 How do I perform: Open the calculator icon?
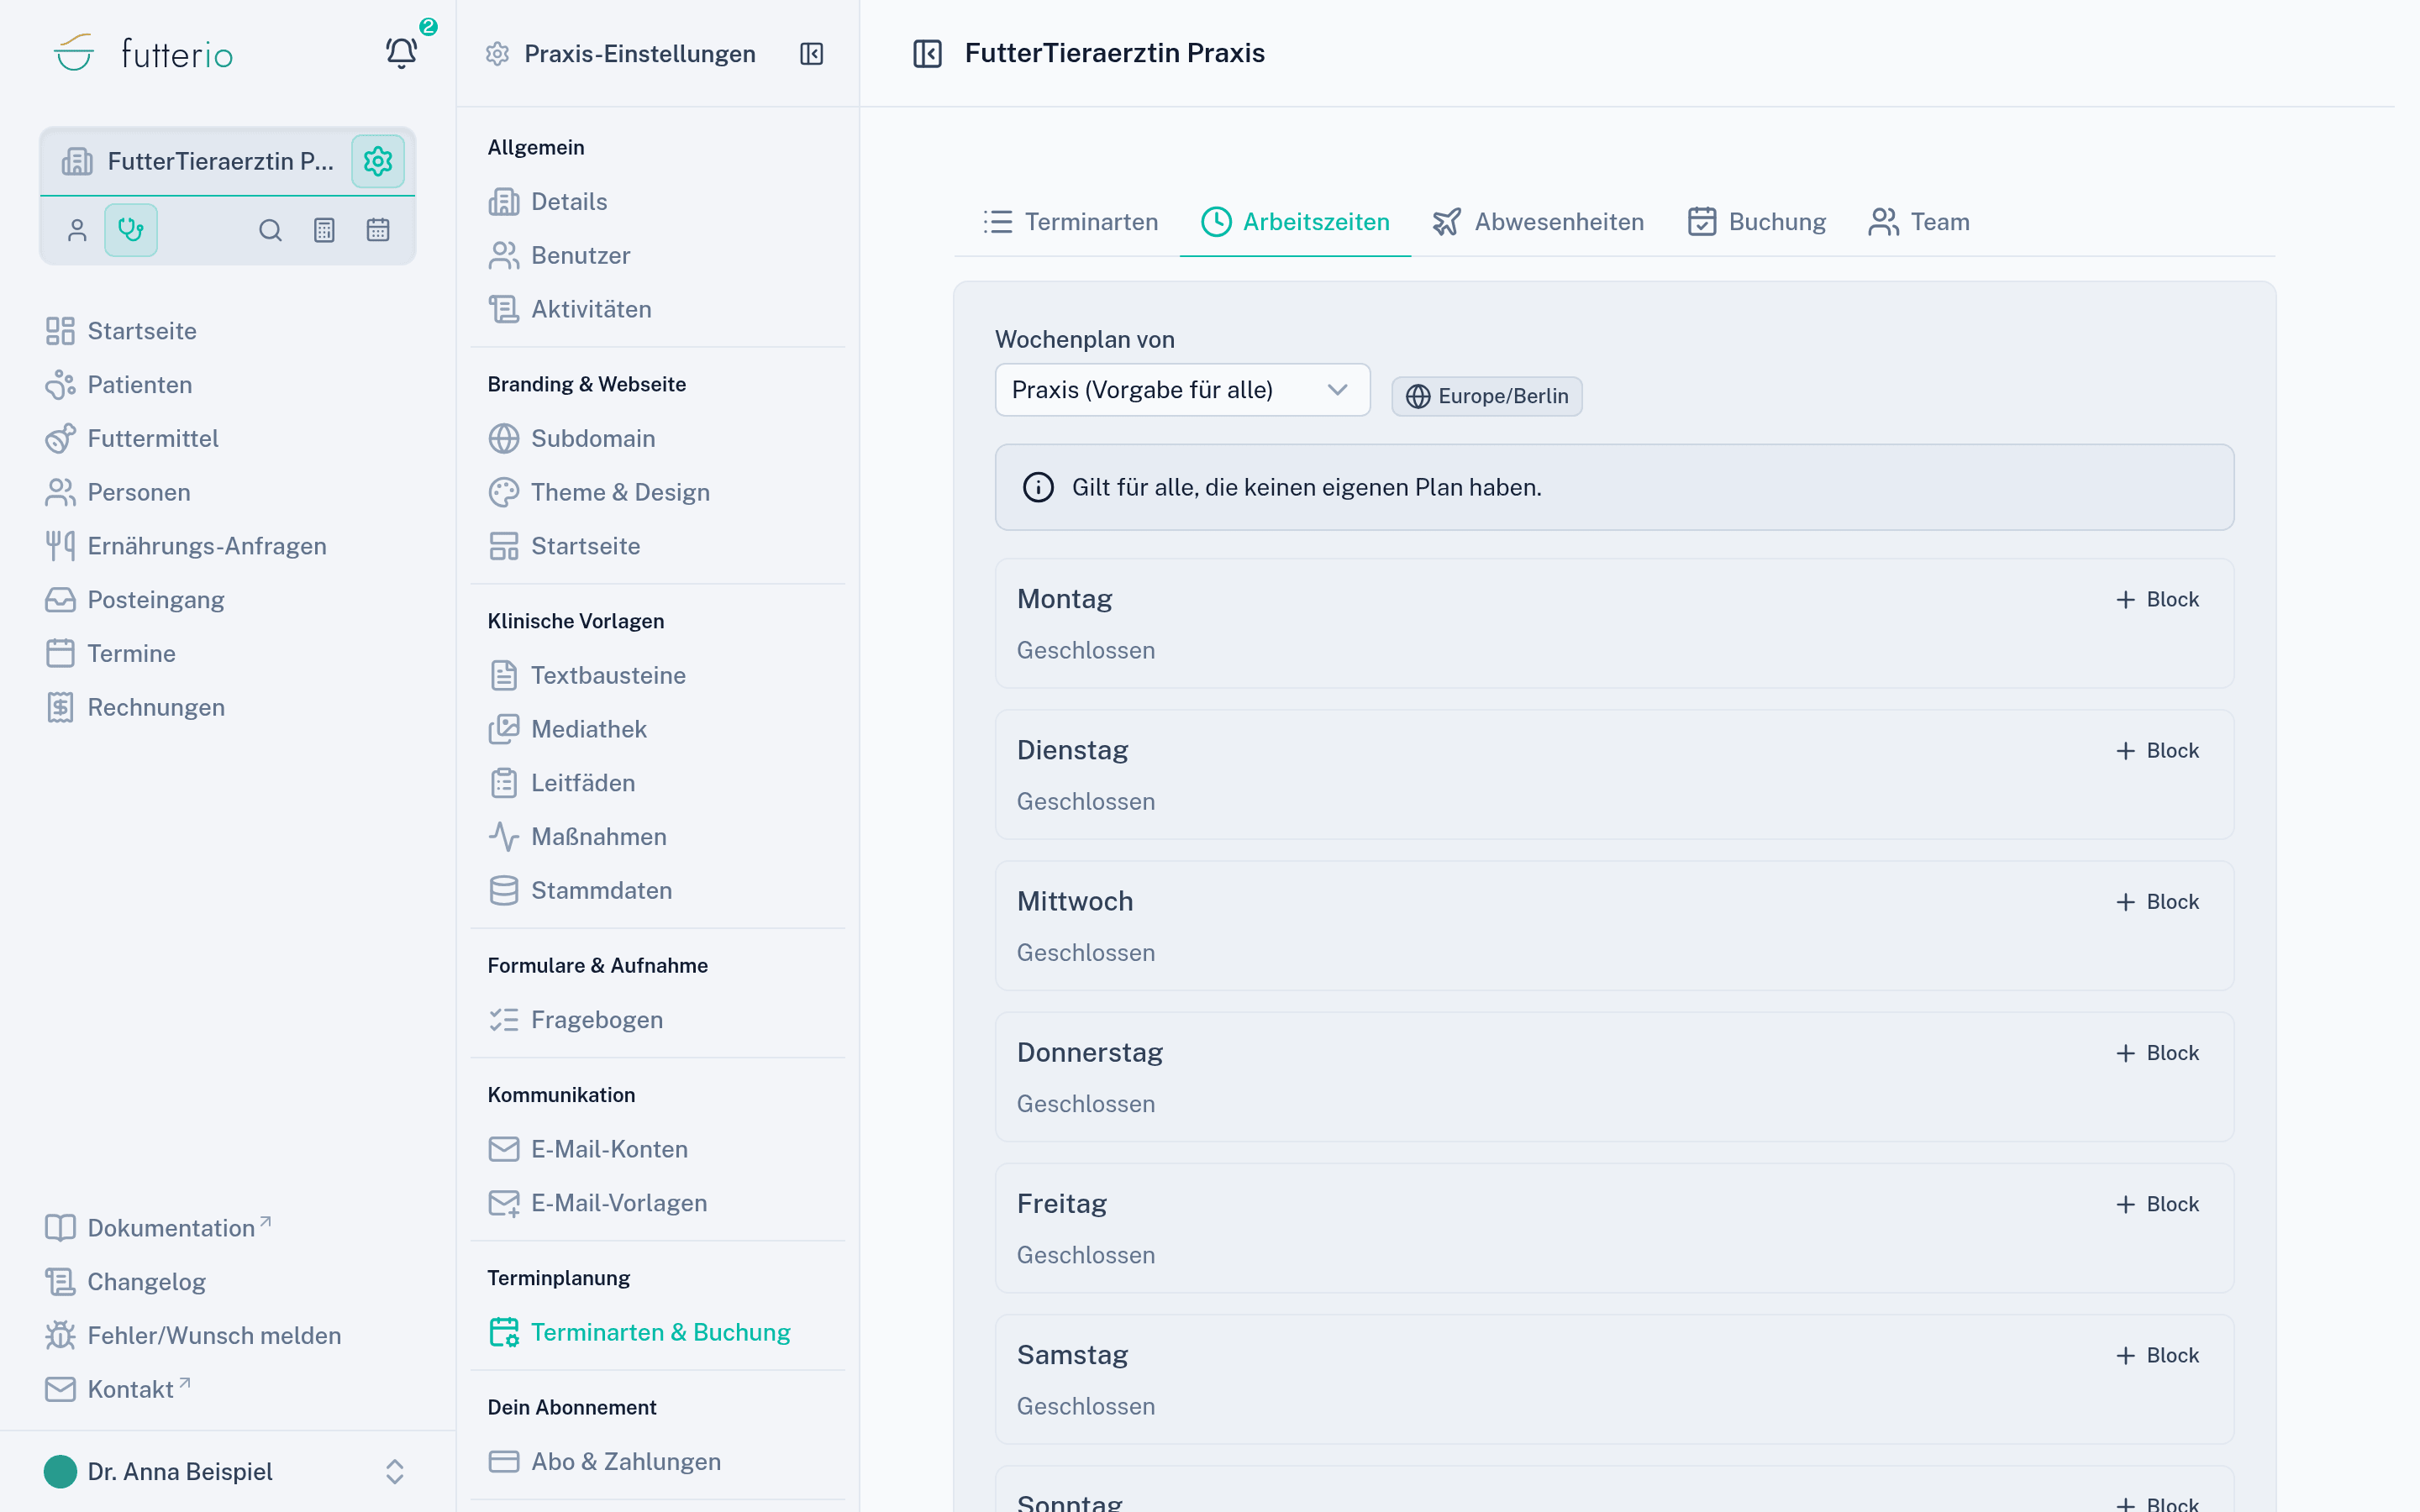pos(324,230)
